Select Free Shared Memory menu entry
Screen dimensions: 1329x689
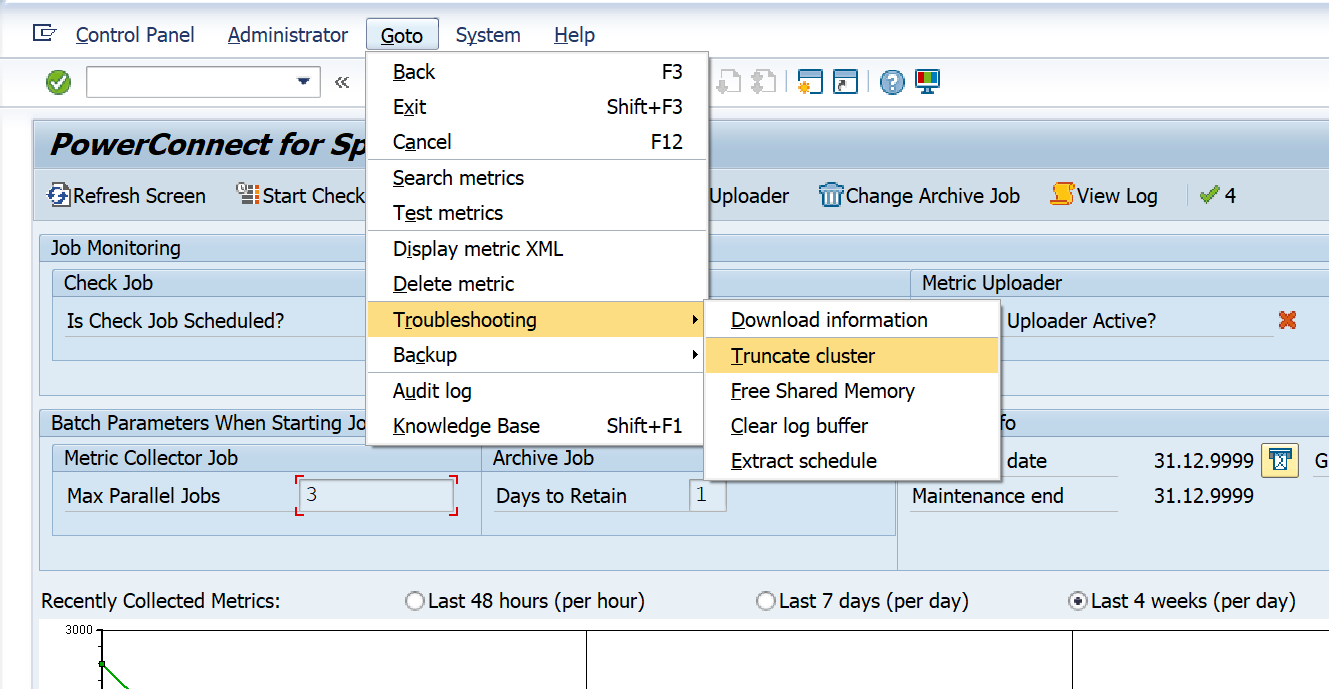pyautogui.click(x=822, y=391)
